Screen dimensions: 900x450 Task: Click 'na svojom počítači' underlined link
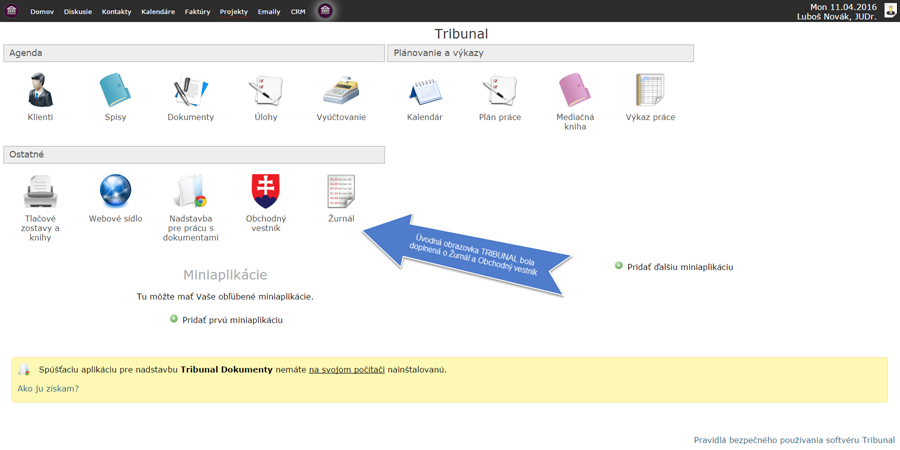click(347, 370)
